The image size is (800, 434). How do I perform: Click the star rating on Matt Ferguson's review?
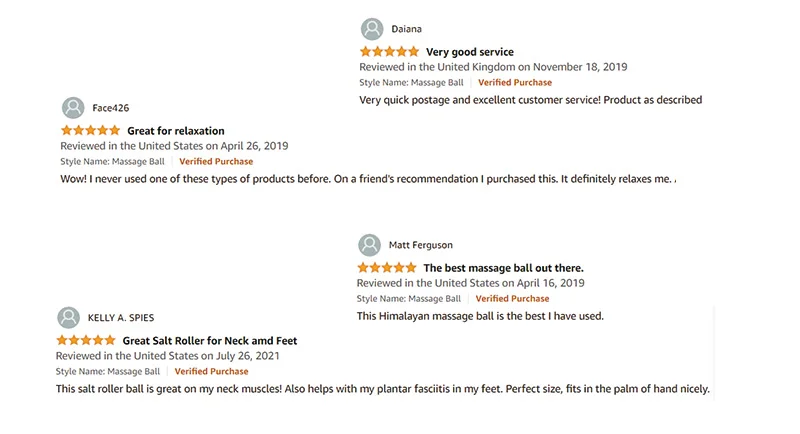point(386,268)
